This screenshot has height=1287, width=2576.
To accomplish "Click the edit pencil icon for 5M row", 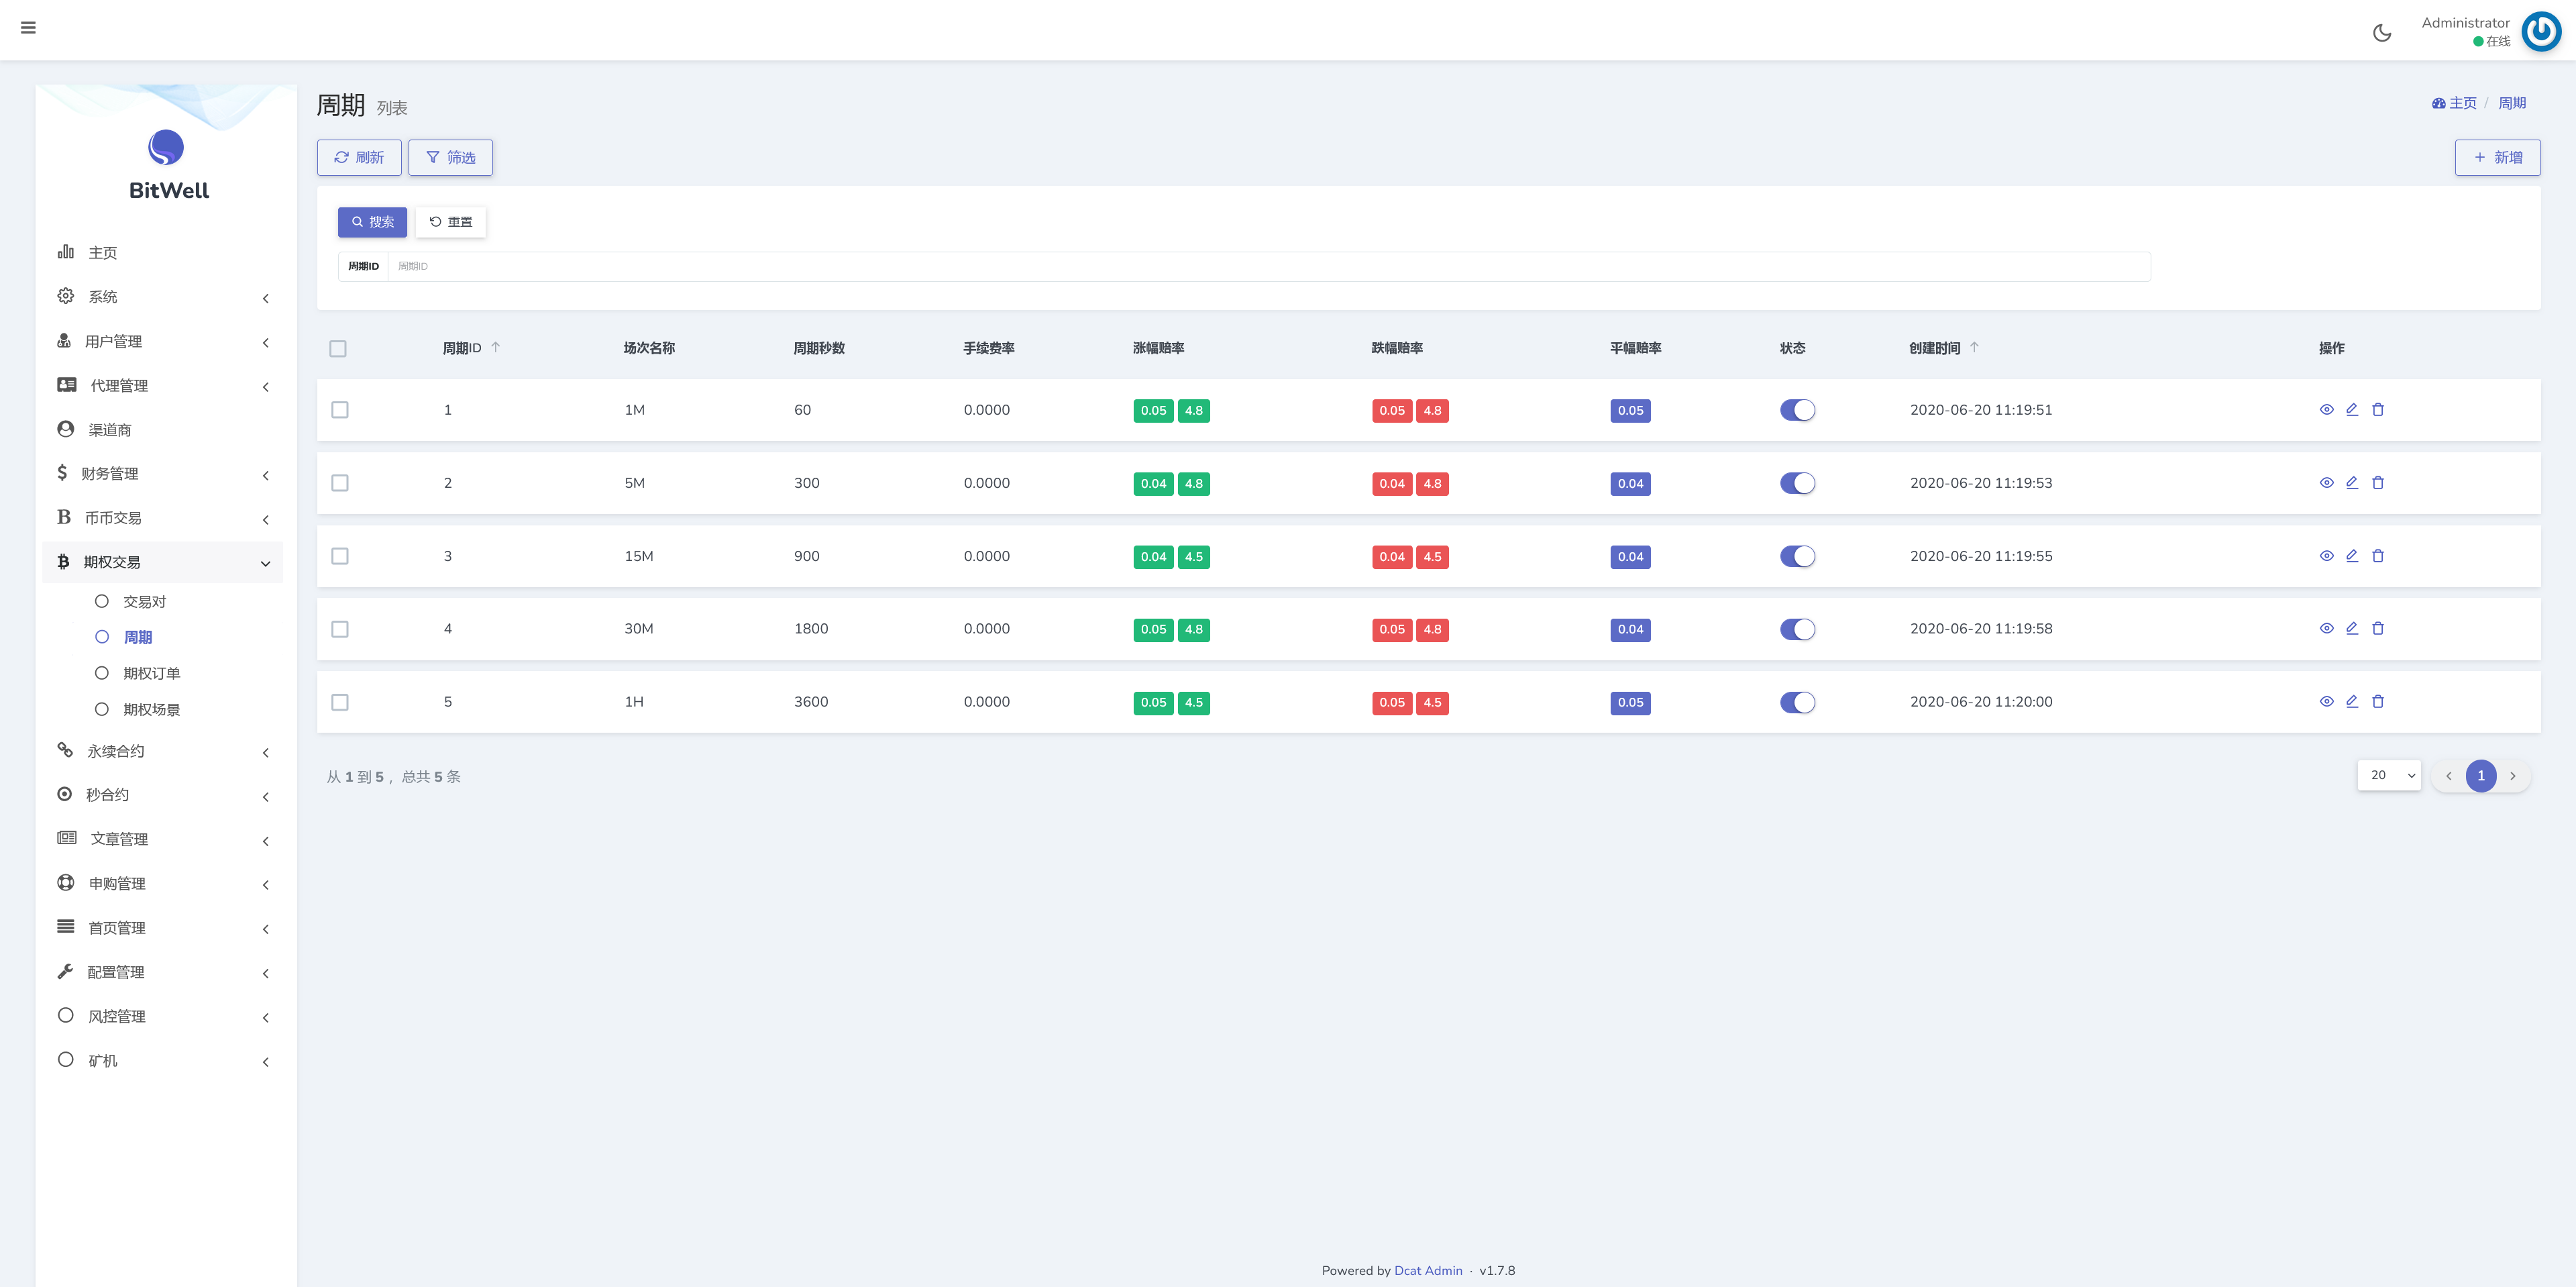I will pyautogui.click(x=2352, y=483).
